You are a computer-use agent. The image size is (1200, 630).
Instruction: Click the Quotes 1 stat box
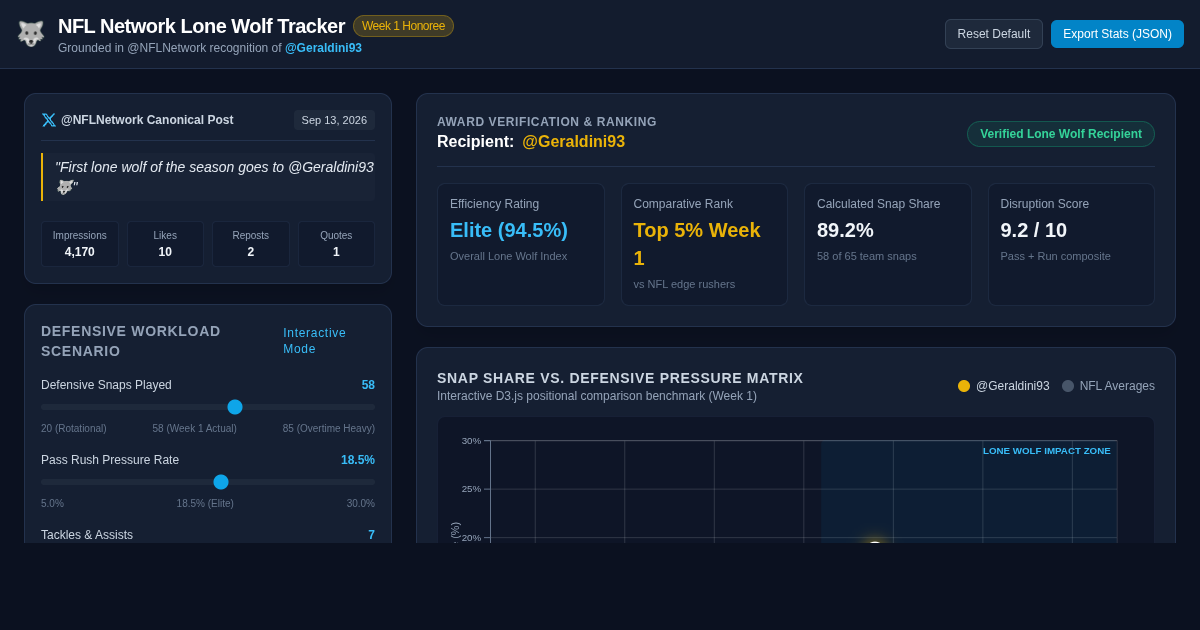click(336, 244)
